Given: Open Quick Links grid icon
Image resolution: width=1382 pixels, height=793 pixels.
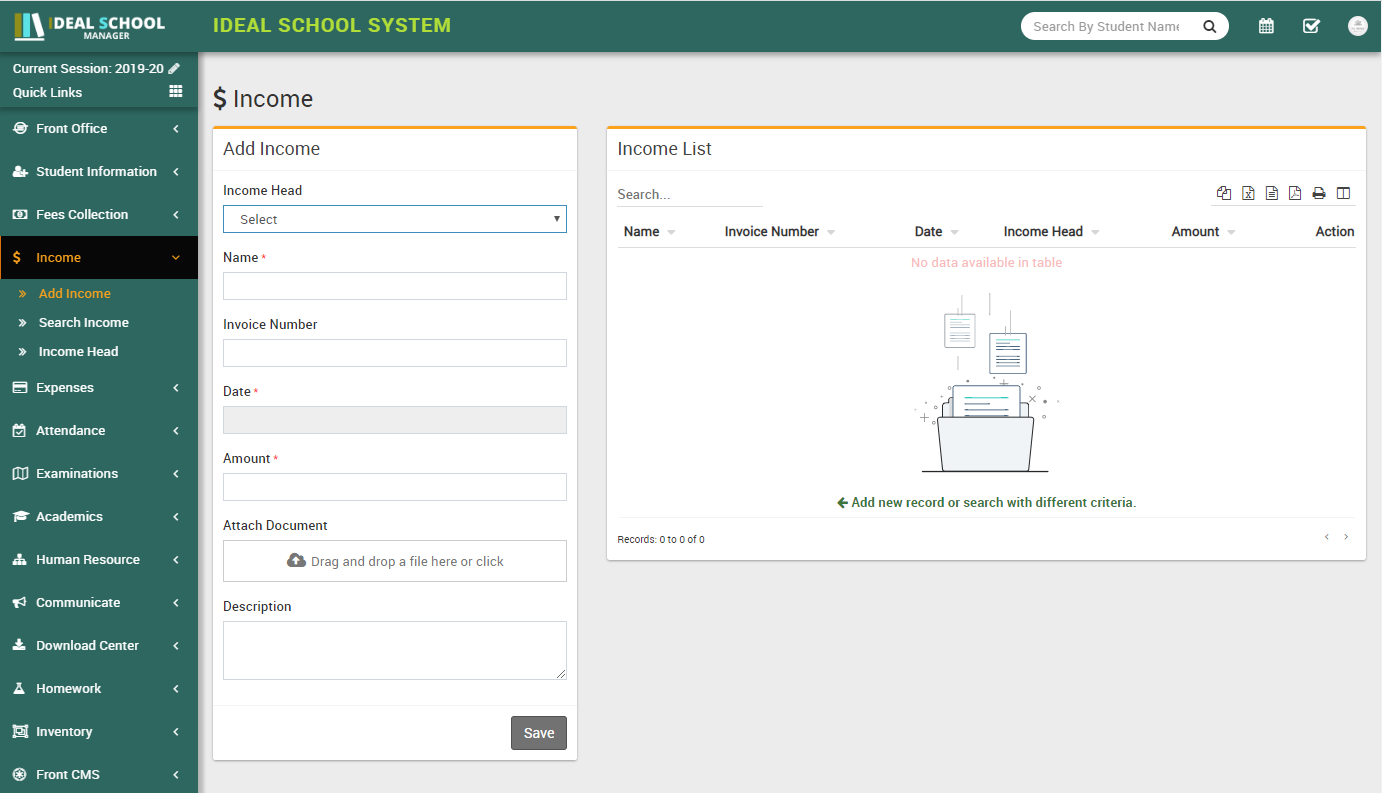Looking at the screenshot, I should (x=176, y=91).
